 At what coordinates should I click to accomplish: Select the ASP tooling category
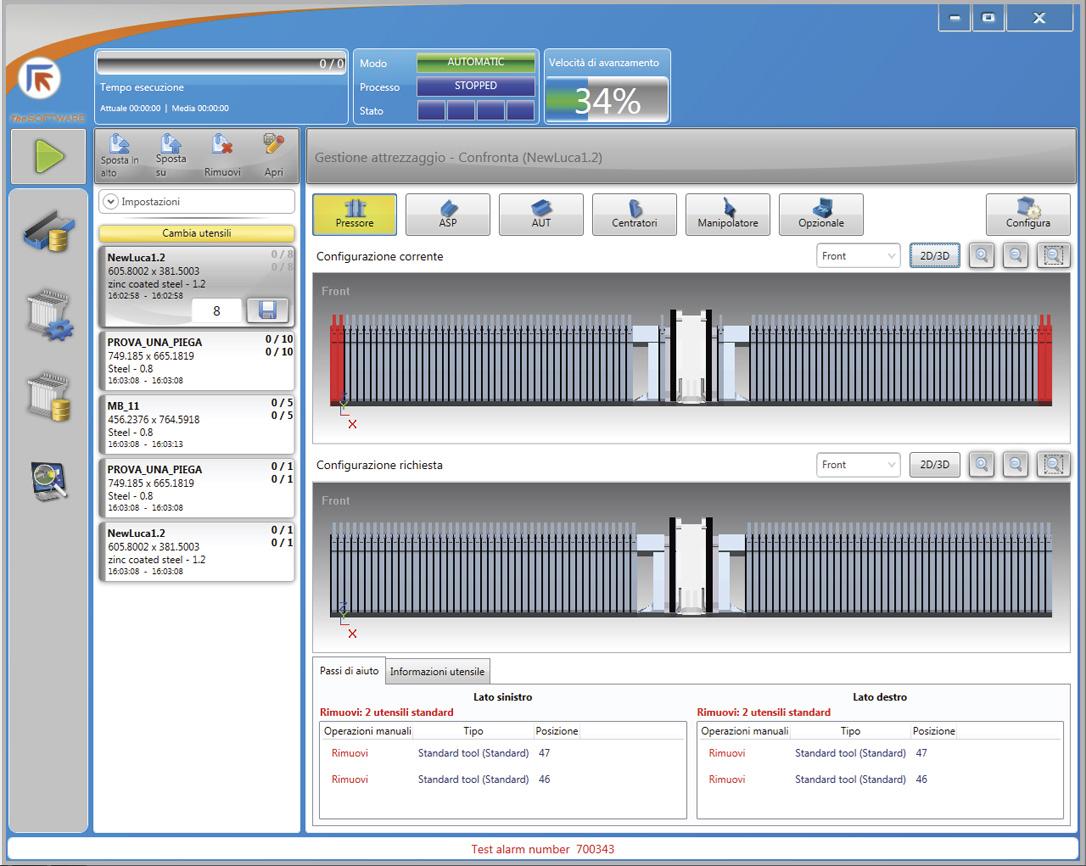448,213
